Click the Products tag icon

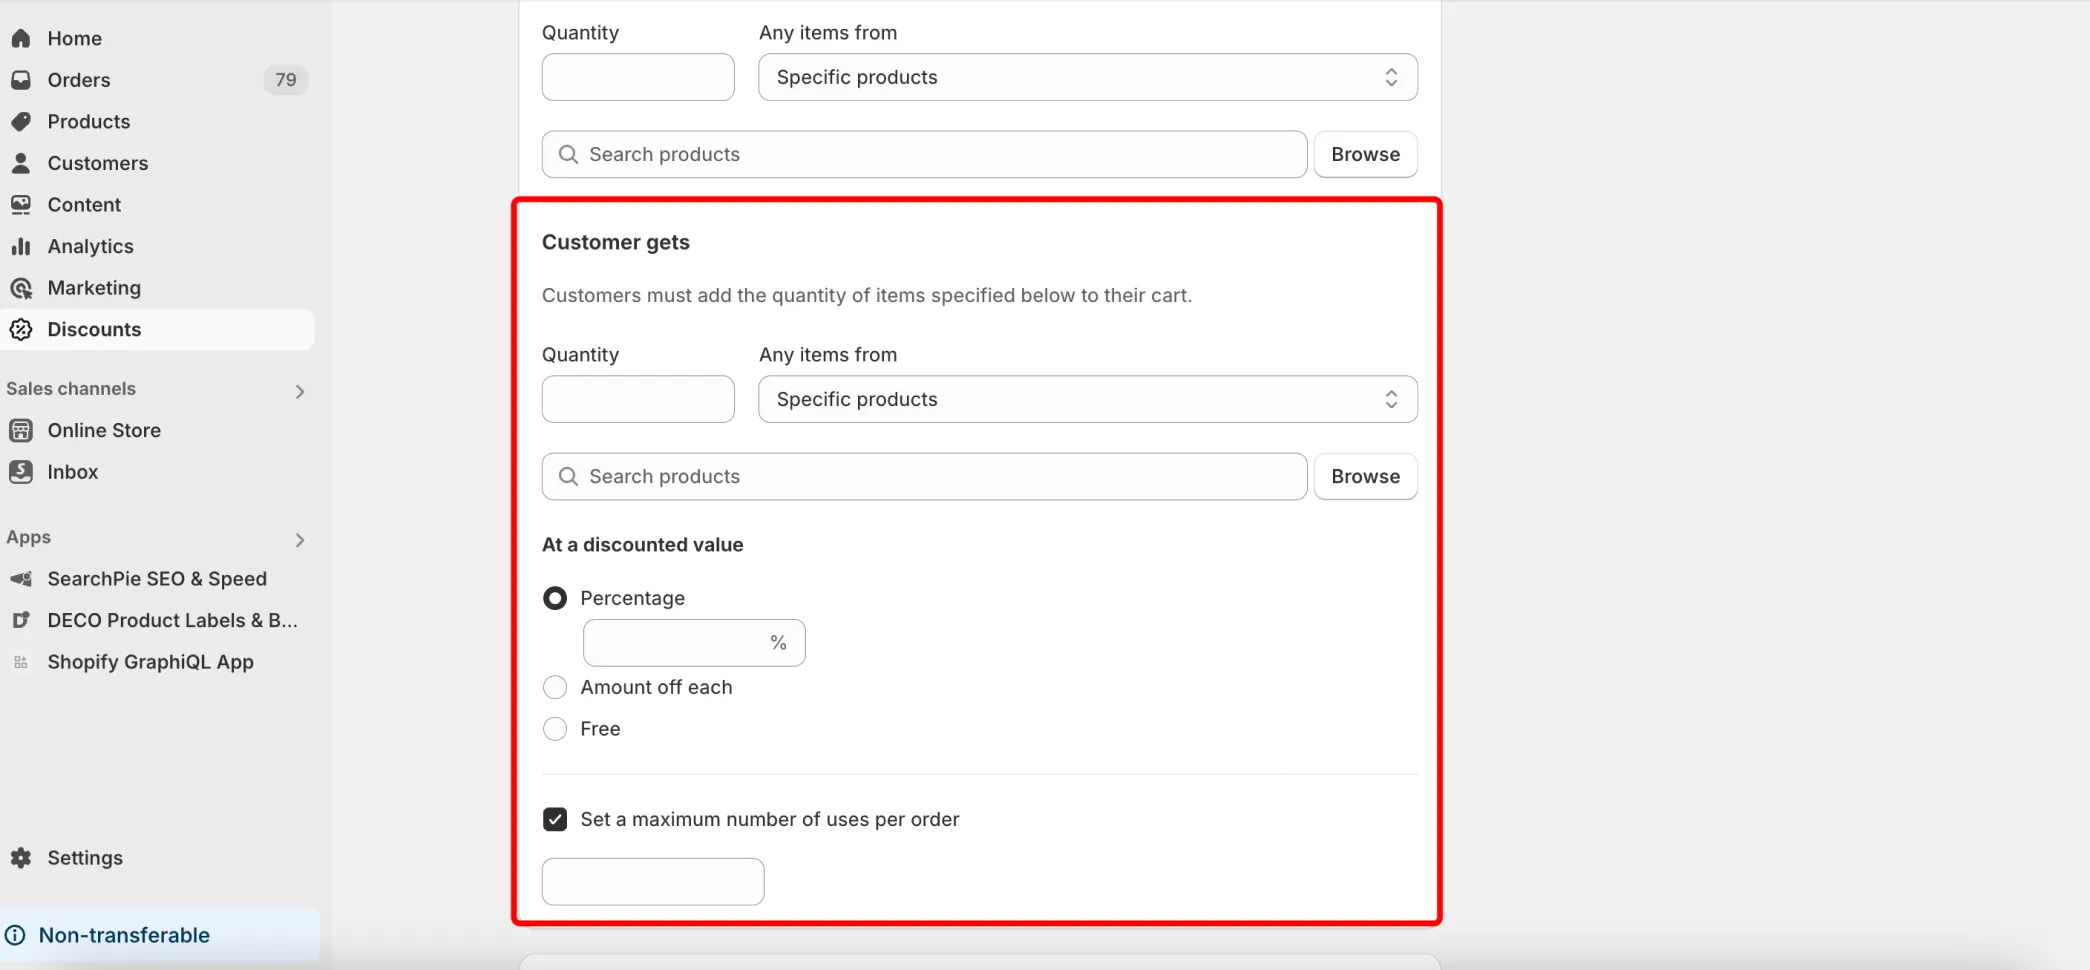[x=21, y=121]
